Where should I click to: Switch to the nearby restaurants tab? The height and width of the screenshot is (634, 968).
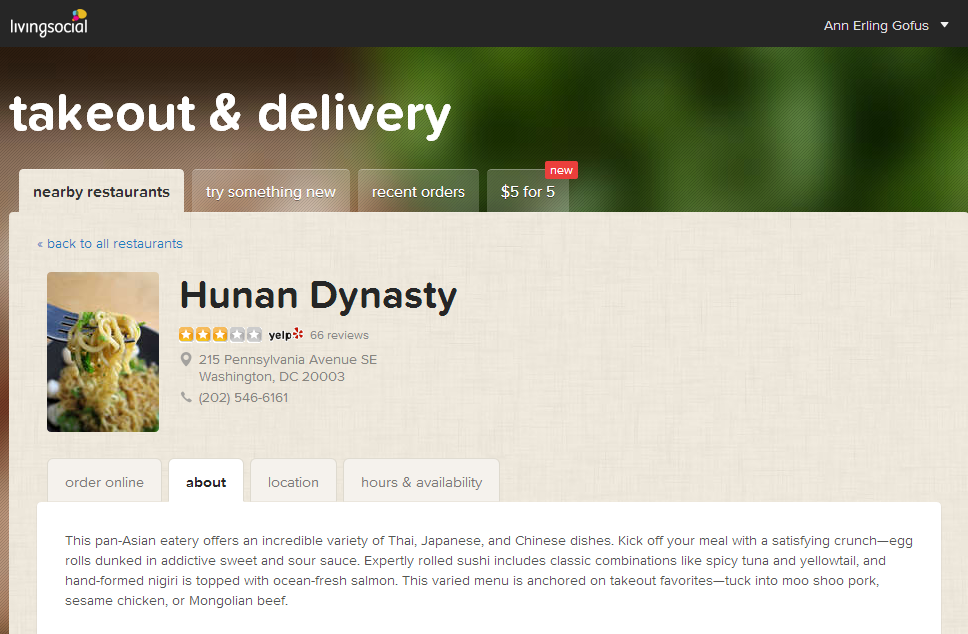tap(101, 192)
